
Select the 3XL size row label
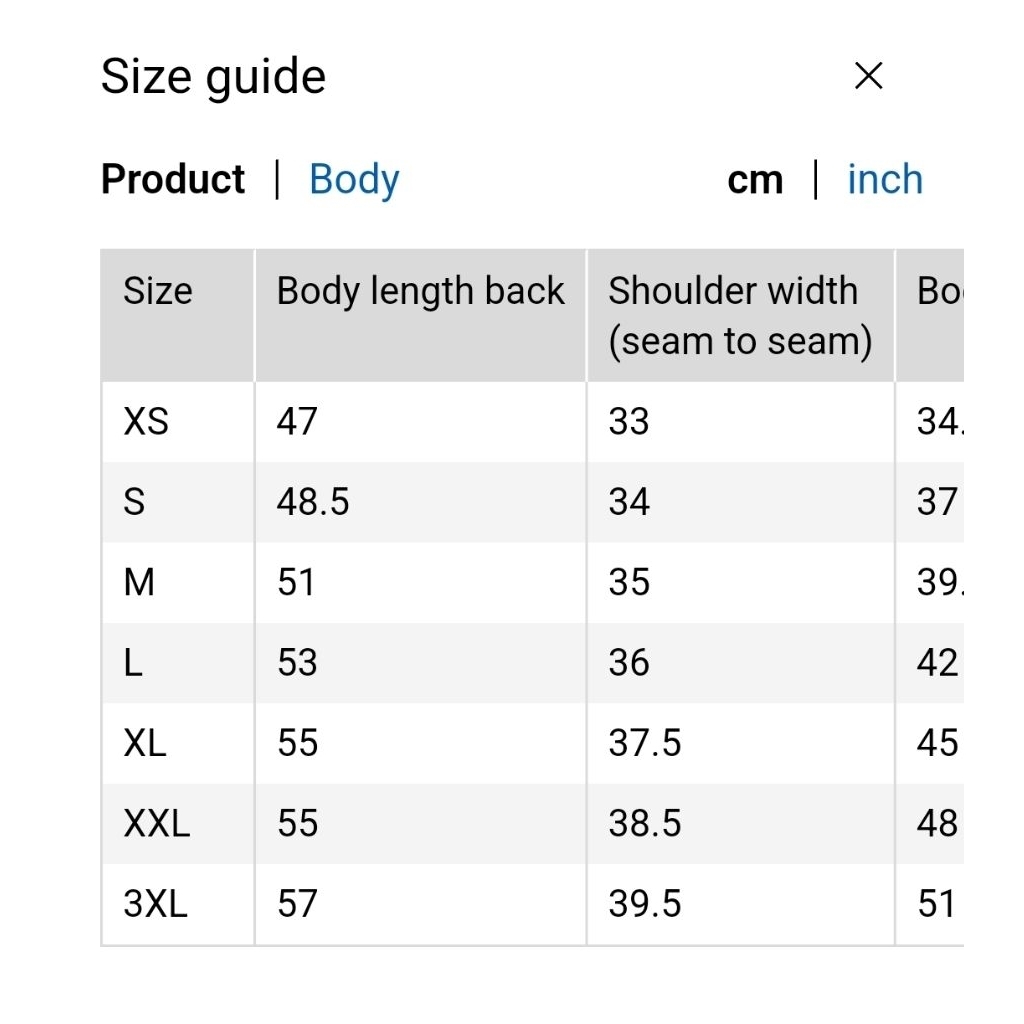coord(155,904)
